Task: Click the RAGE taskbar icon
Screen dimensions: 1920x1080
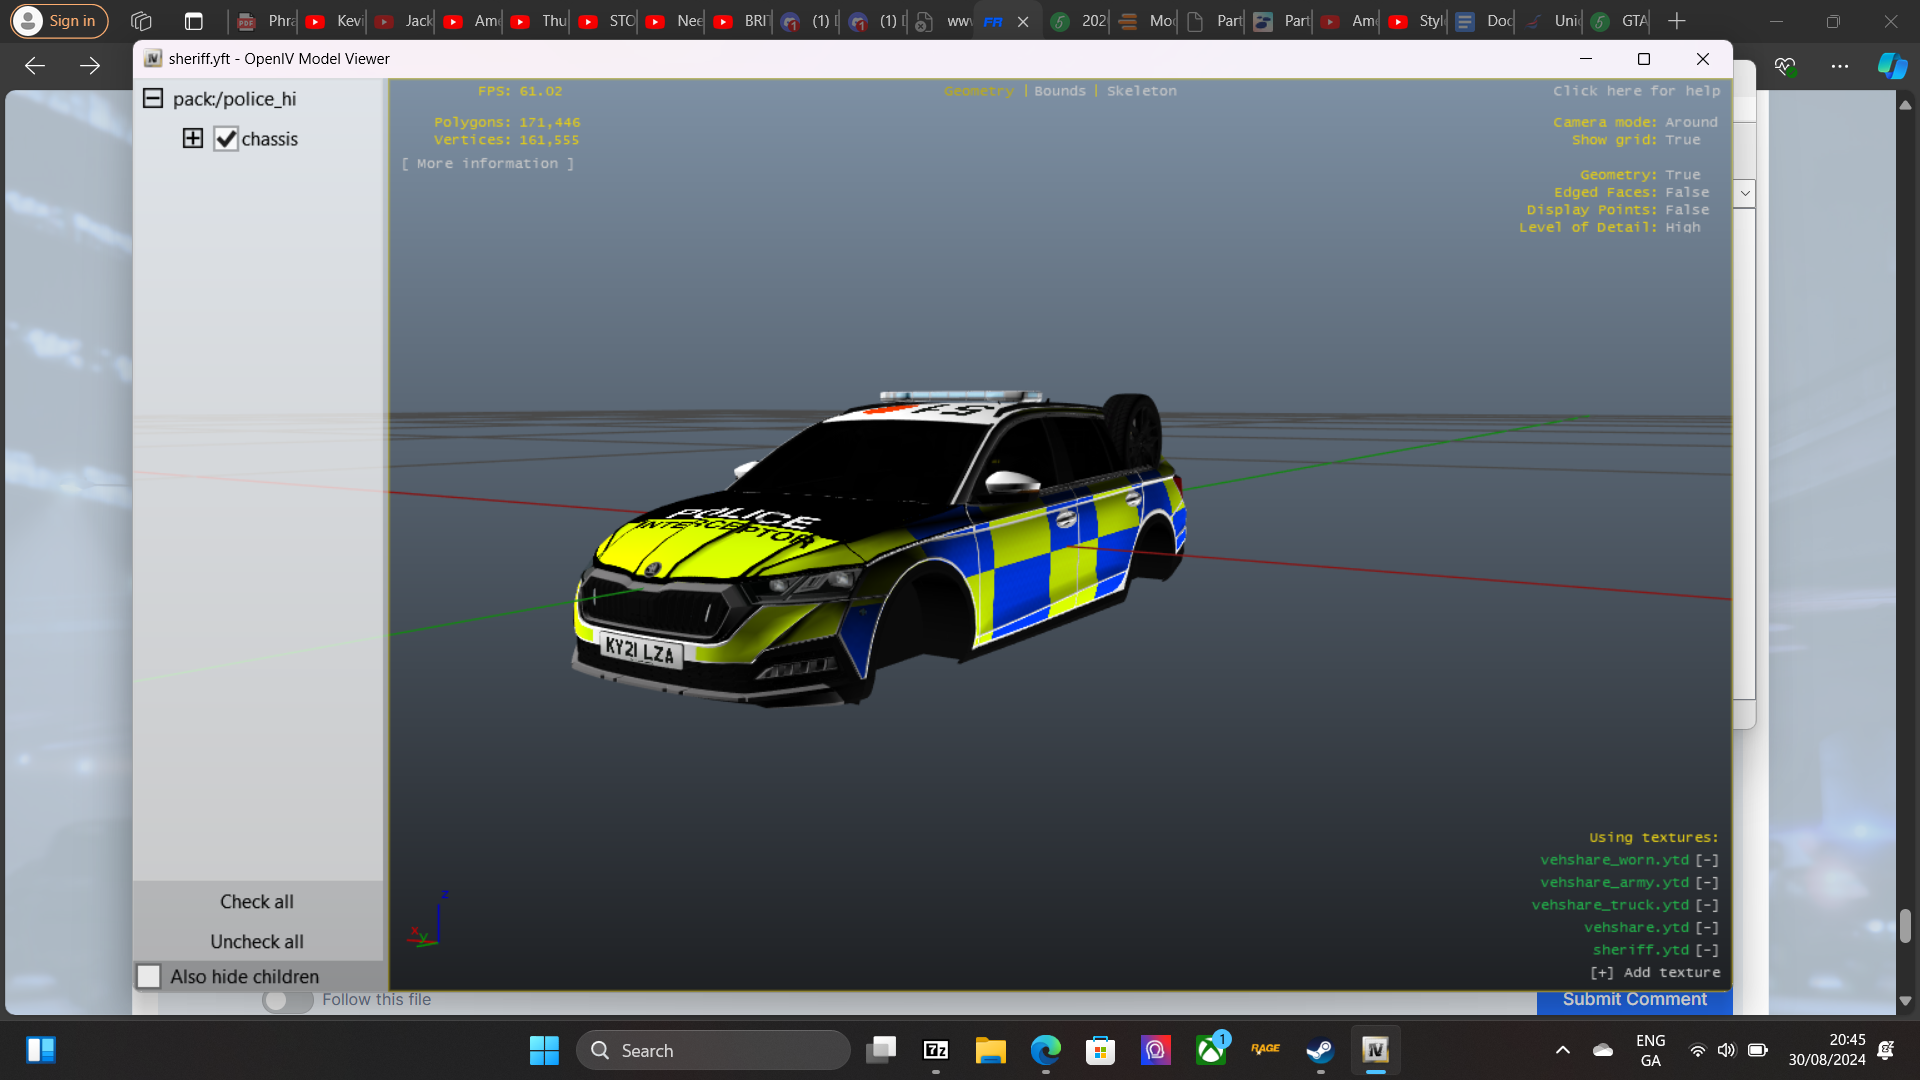Action: pos(1265,1049)
